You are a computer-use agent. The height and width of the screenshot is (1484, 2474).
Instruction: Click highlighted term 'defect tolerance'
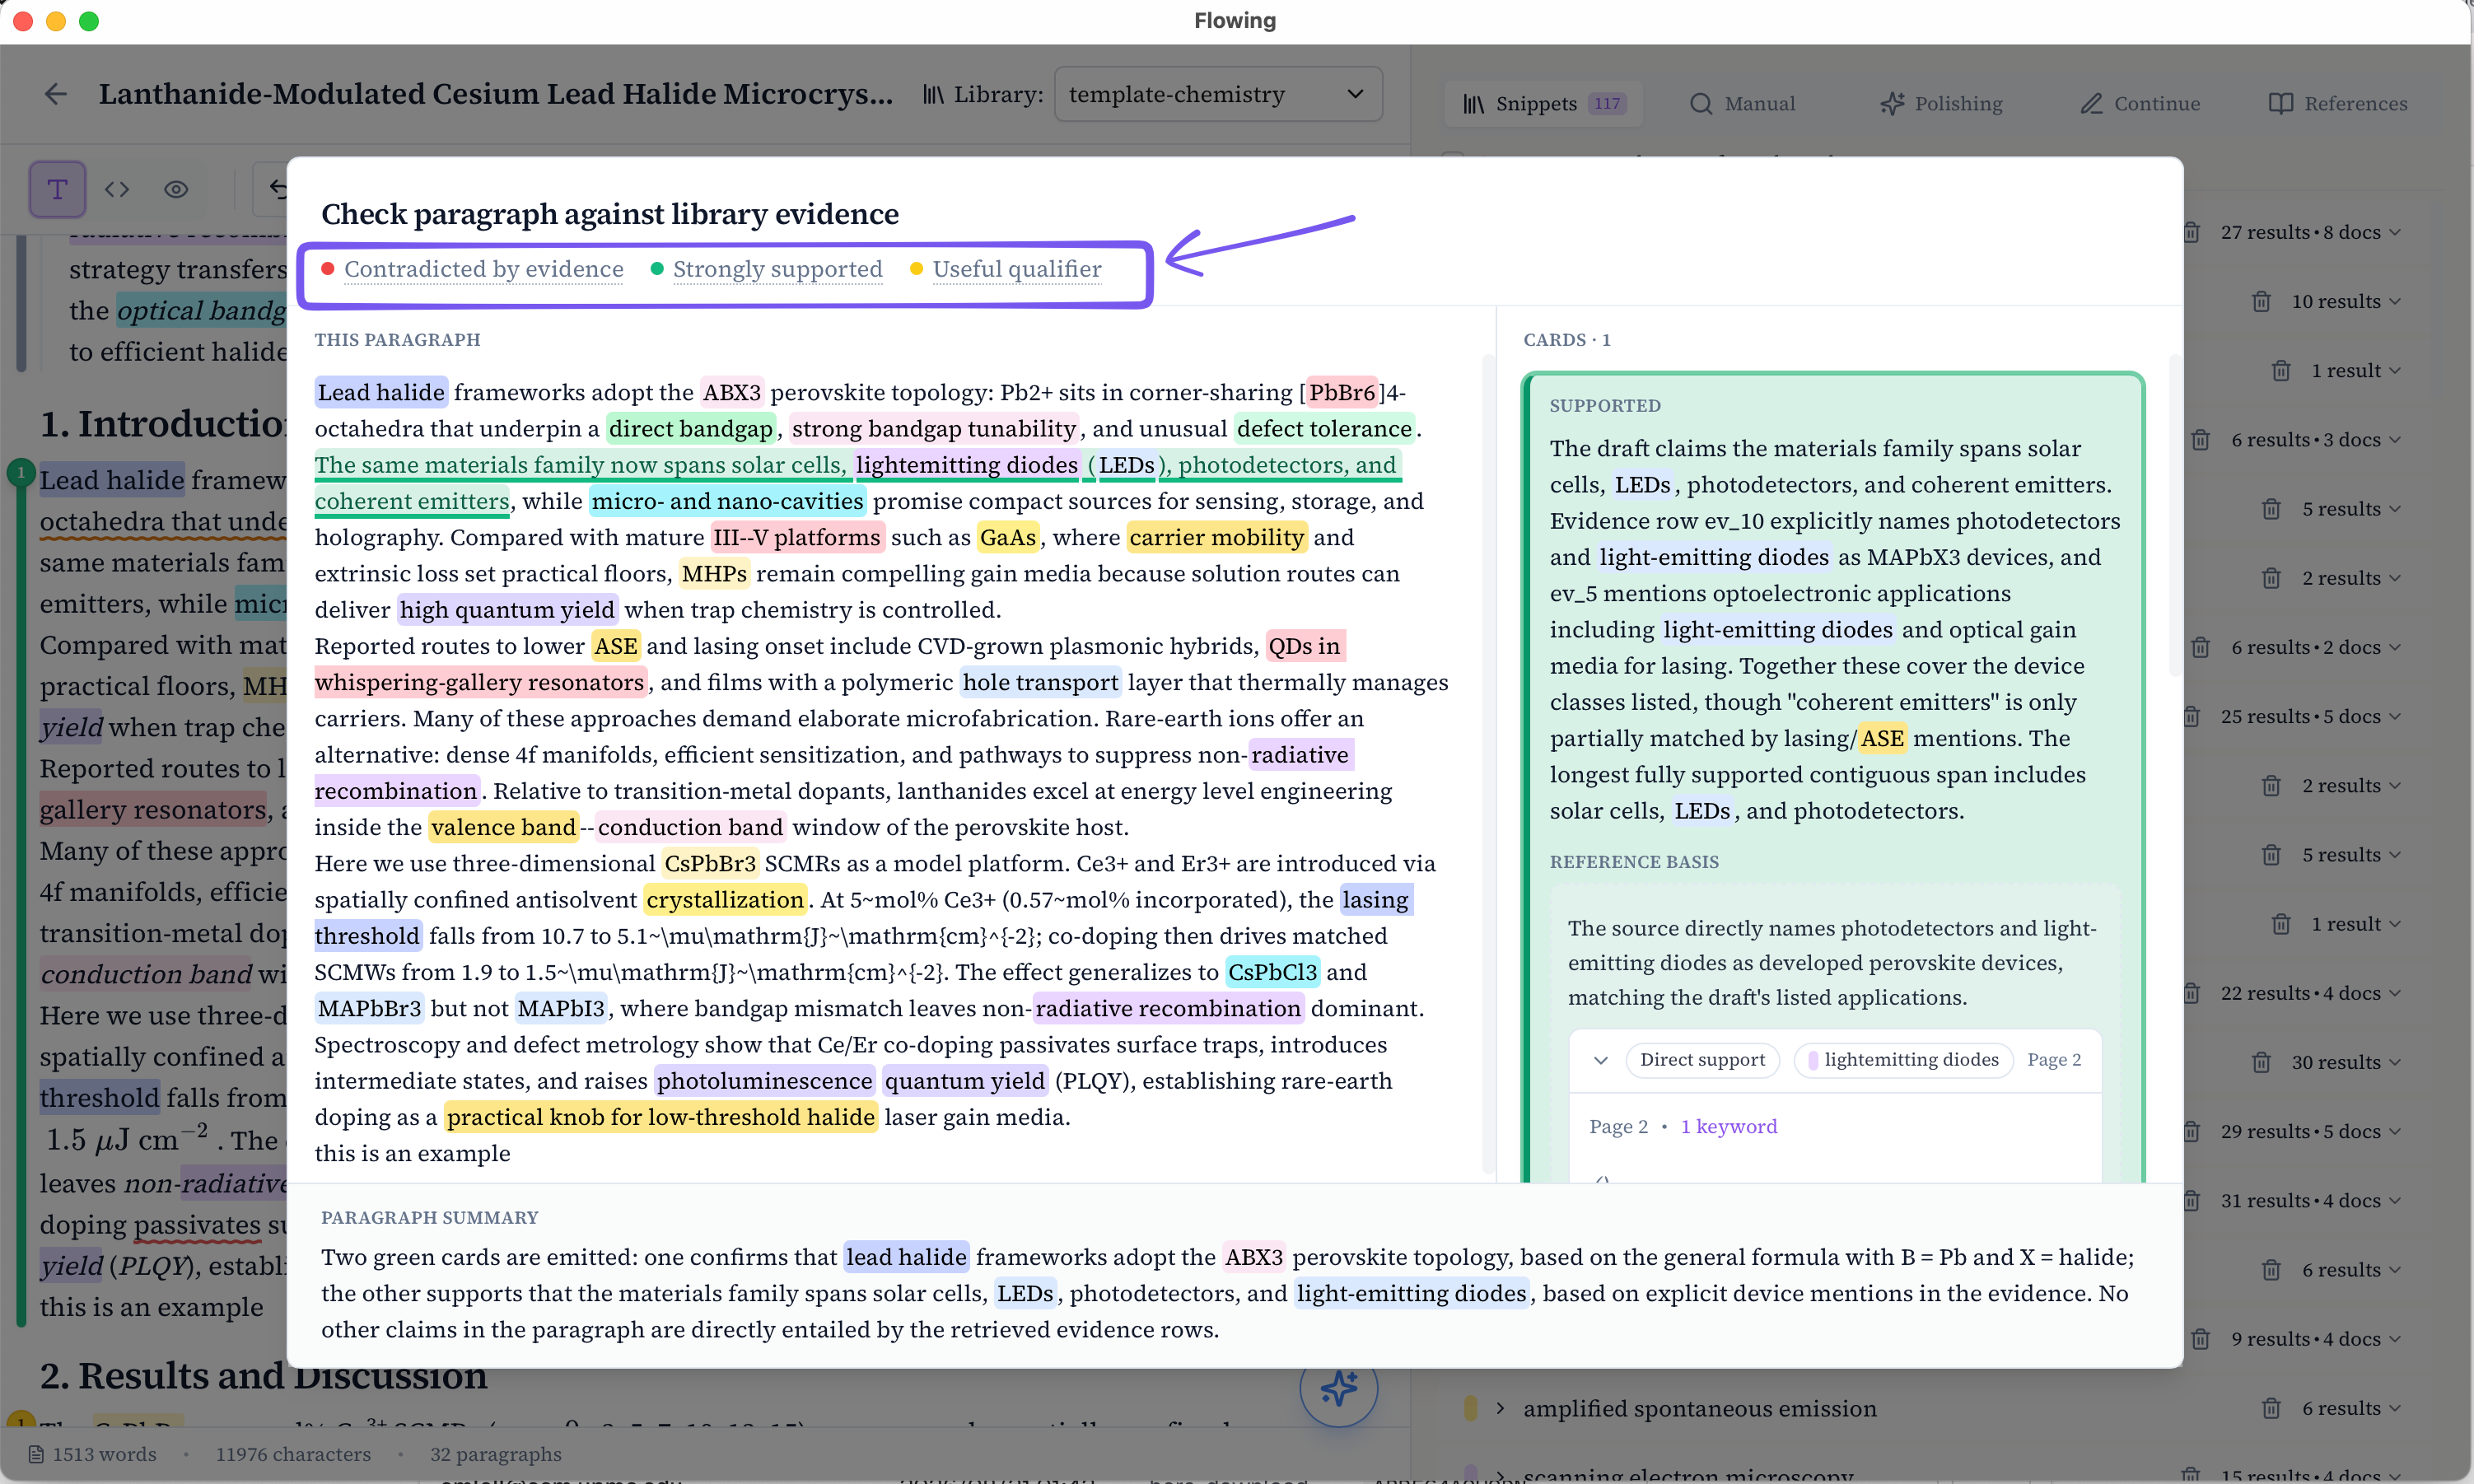coord(1324,428)
